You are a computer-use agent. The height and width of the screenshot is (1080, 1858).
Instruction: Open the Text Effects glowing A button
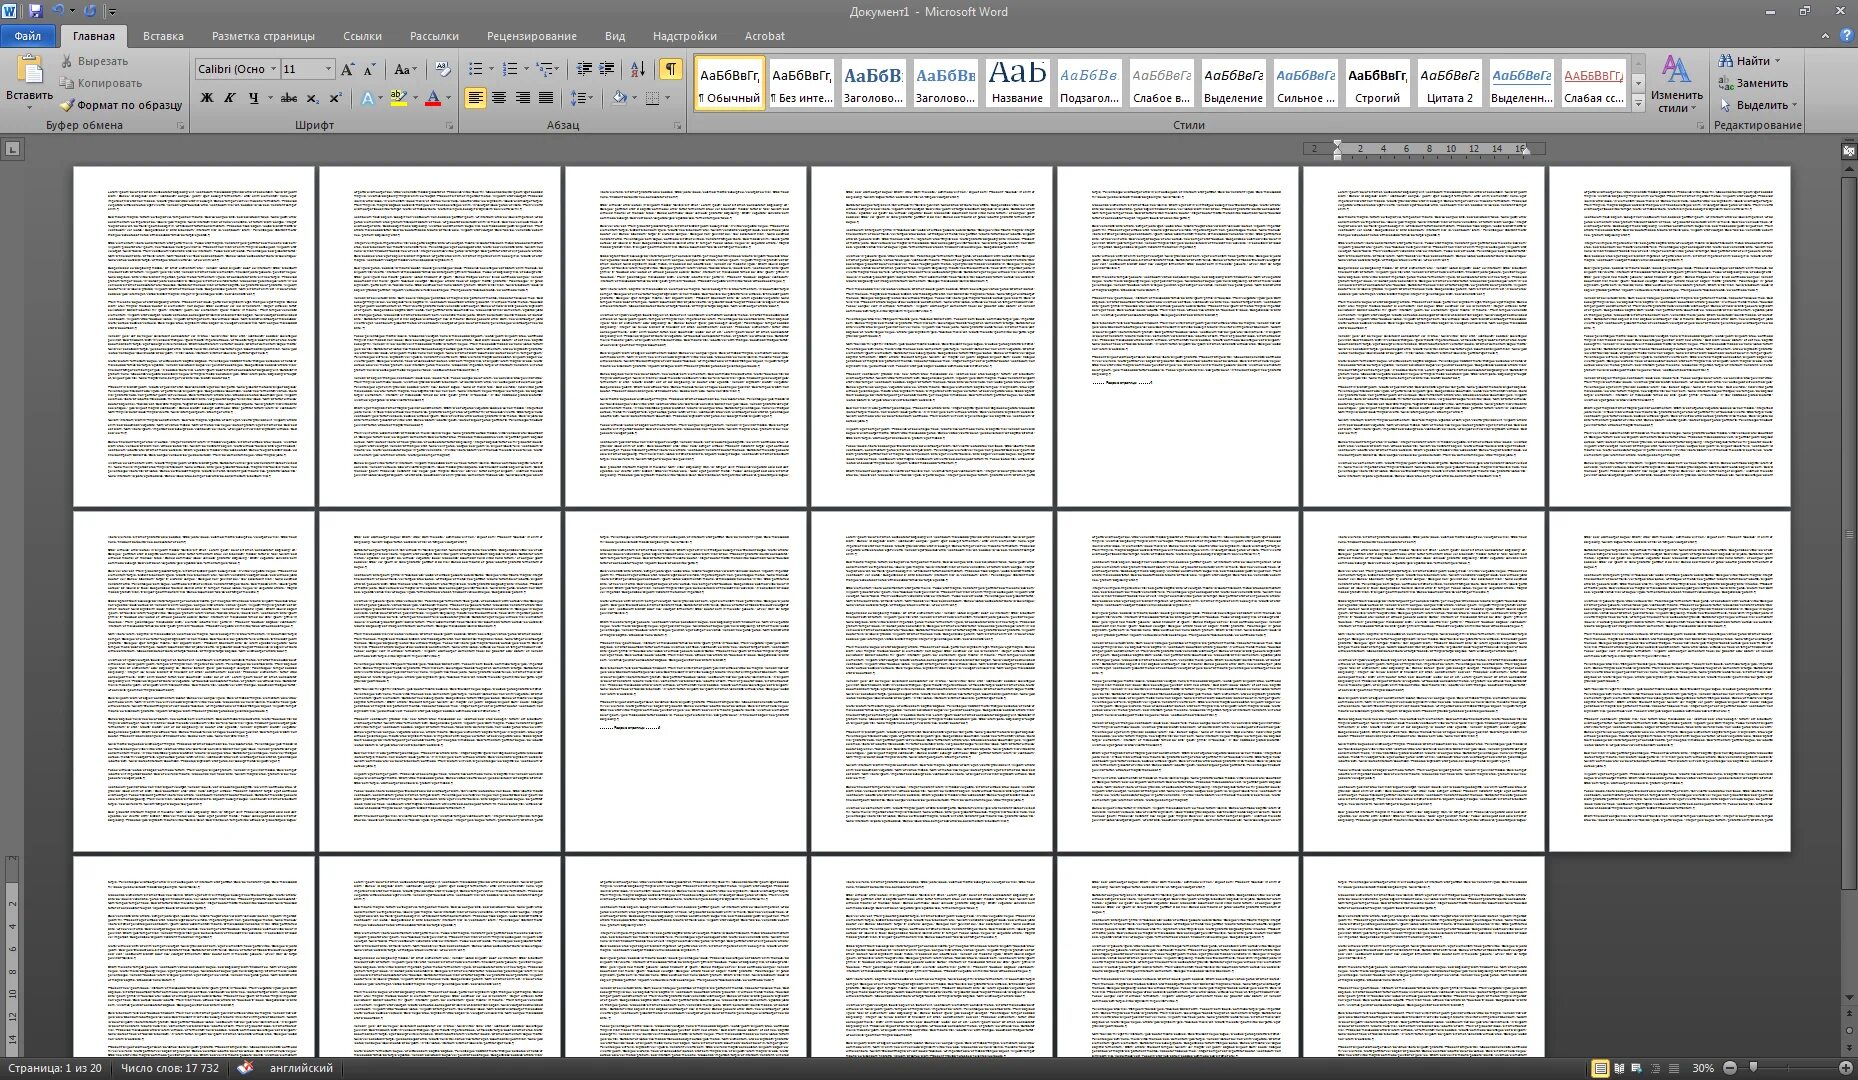[370, 98]
